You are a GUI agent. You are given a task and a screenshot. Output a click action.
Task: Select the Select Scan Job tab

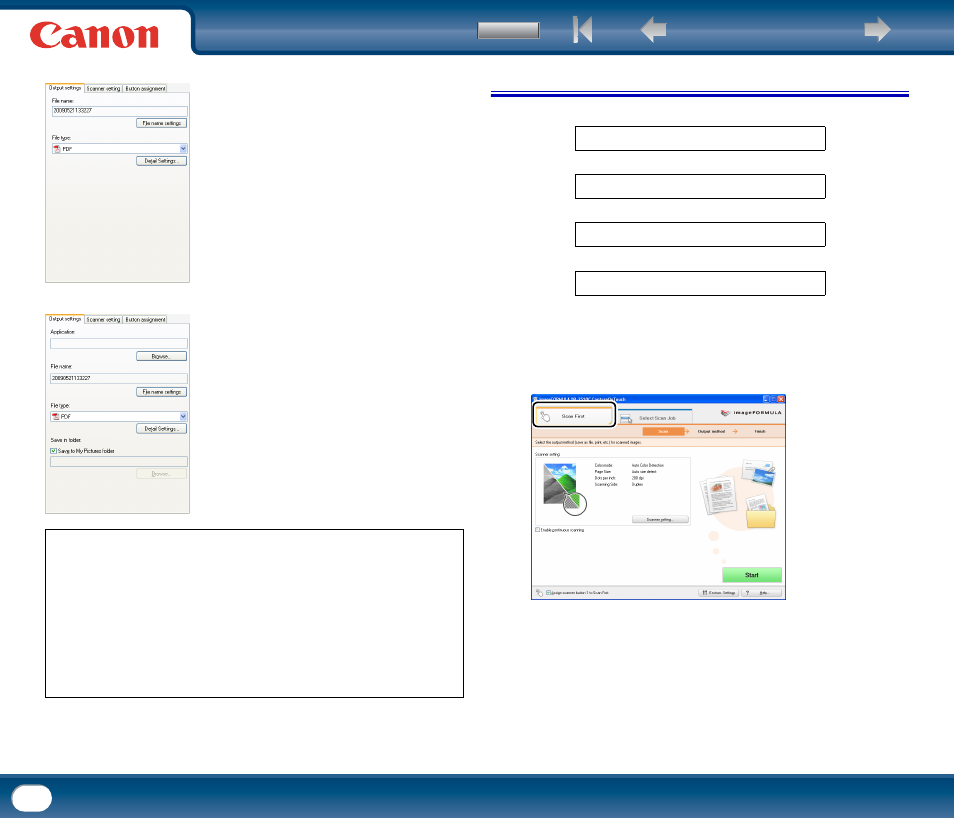click(655, 417)
